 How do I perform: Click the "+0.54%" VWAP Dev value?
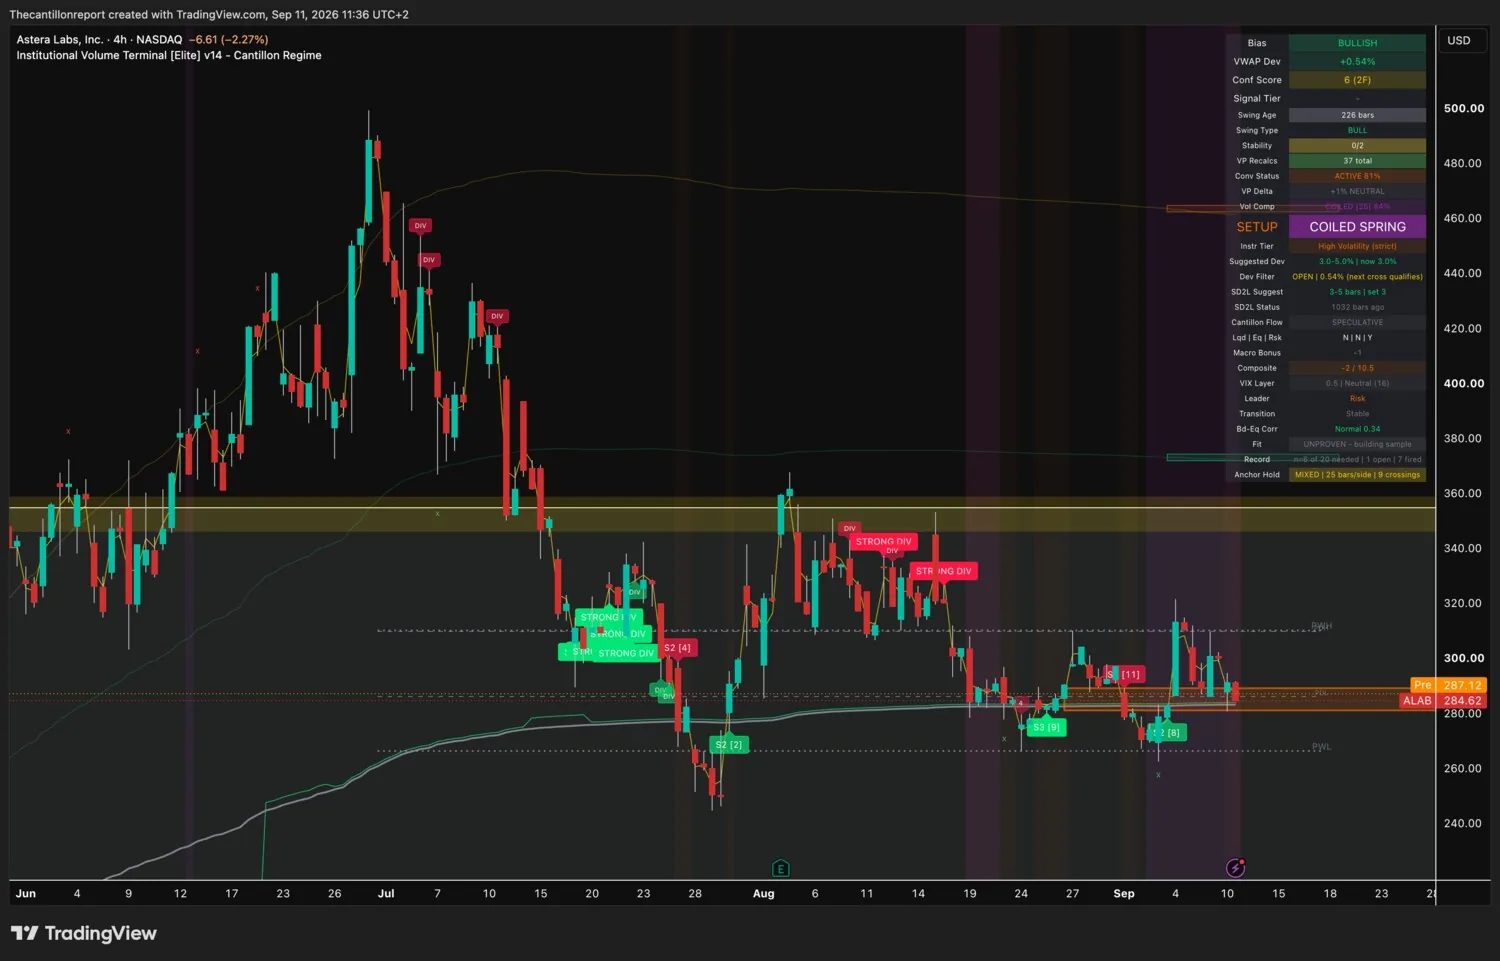(x=1357, y=62)
